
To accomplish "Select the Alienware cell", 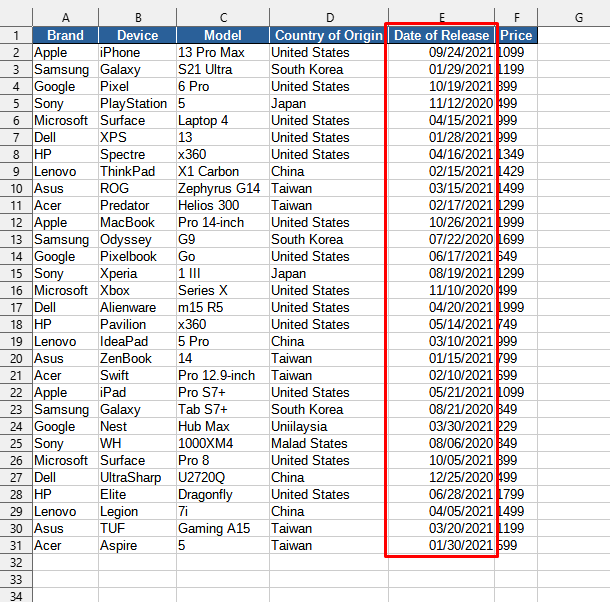I will click(x=137, y=307).
